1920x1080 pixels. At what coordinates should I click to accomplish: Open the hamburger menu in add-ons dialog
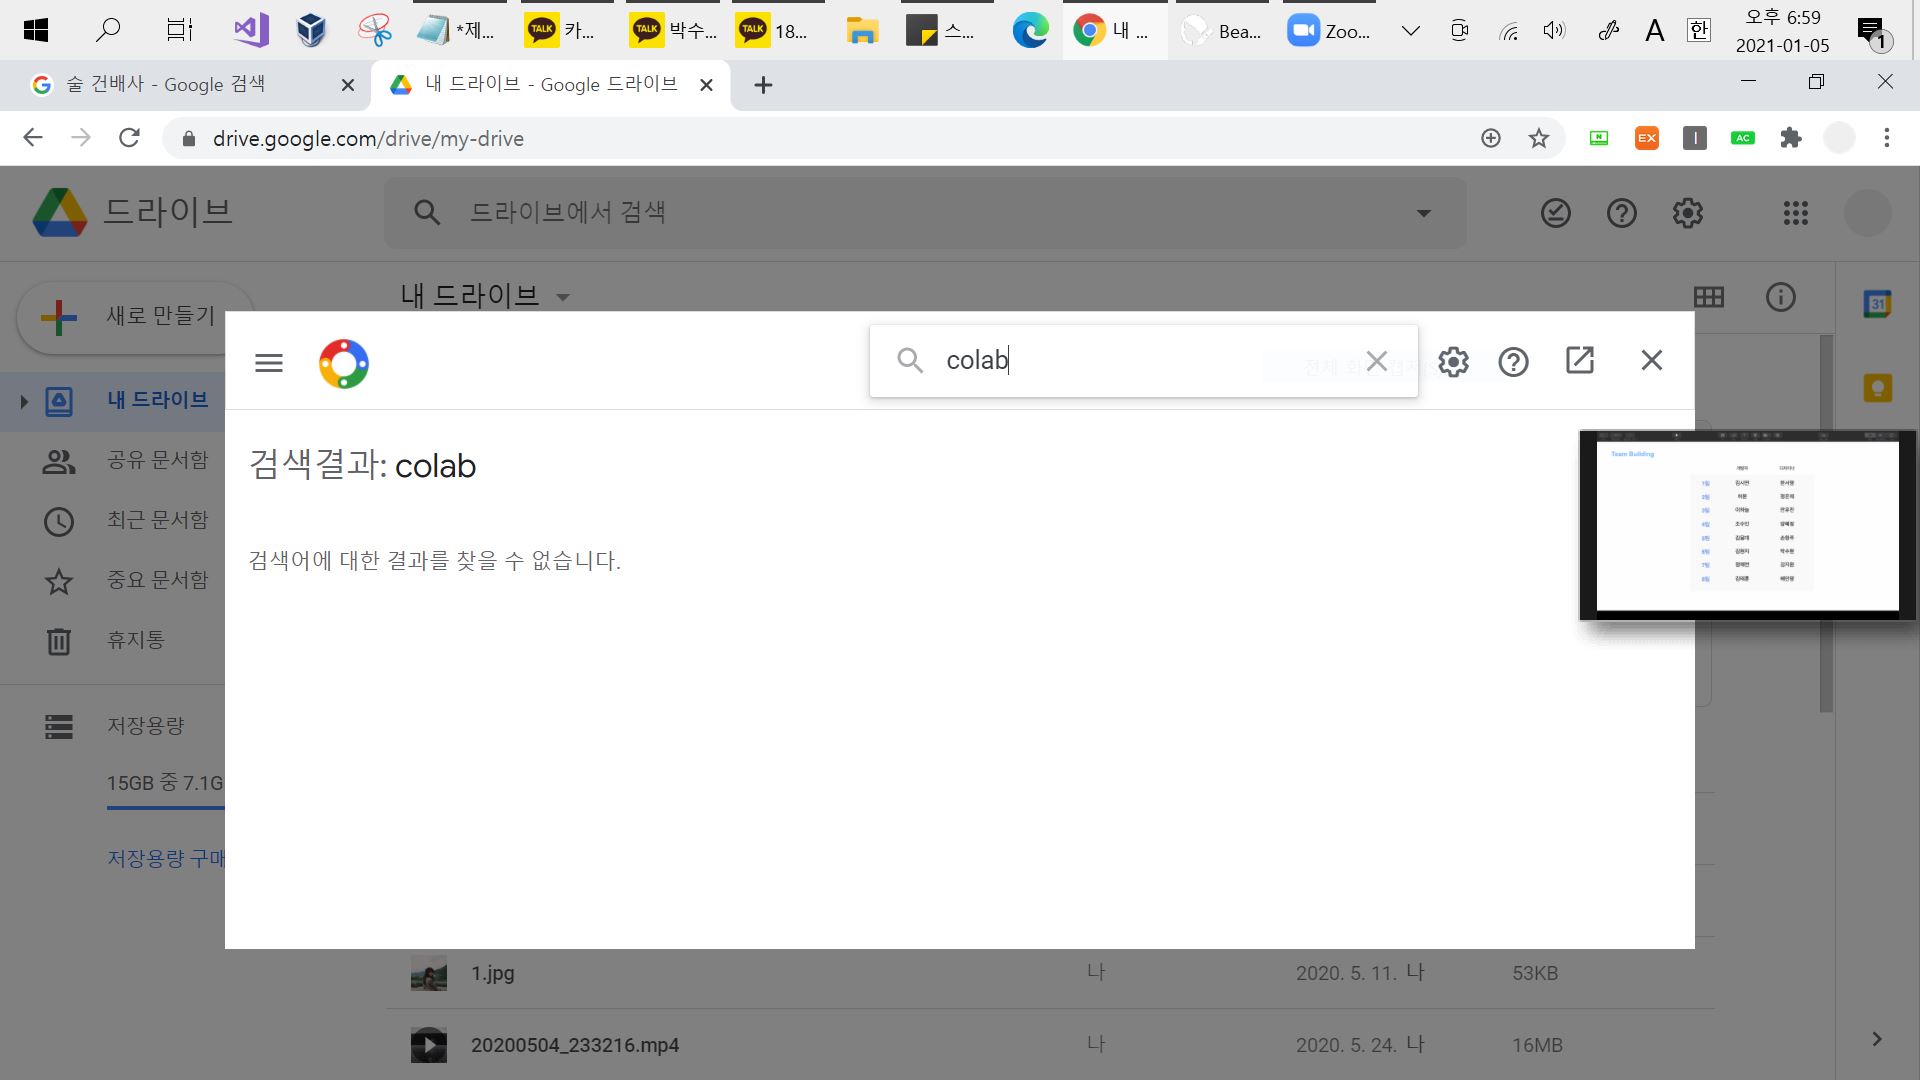coord(269,363)
